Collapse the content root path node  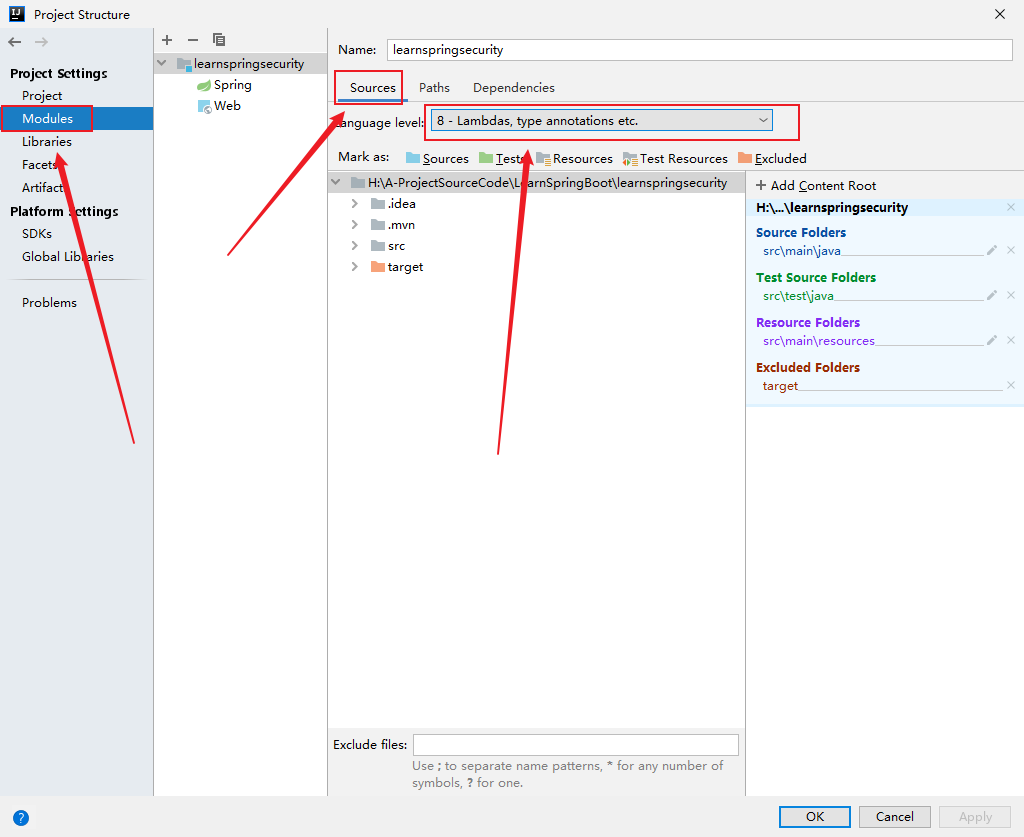coord(336,182)
